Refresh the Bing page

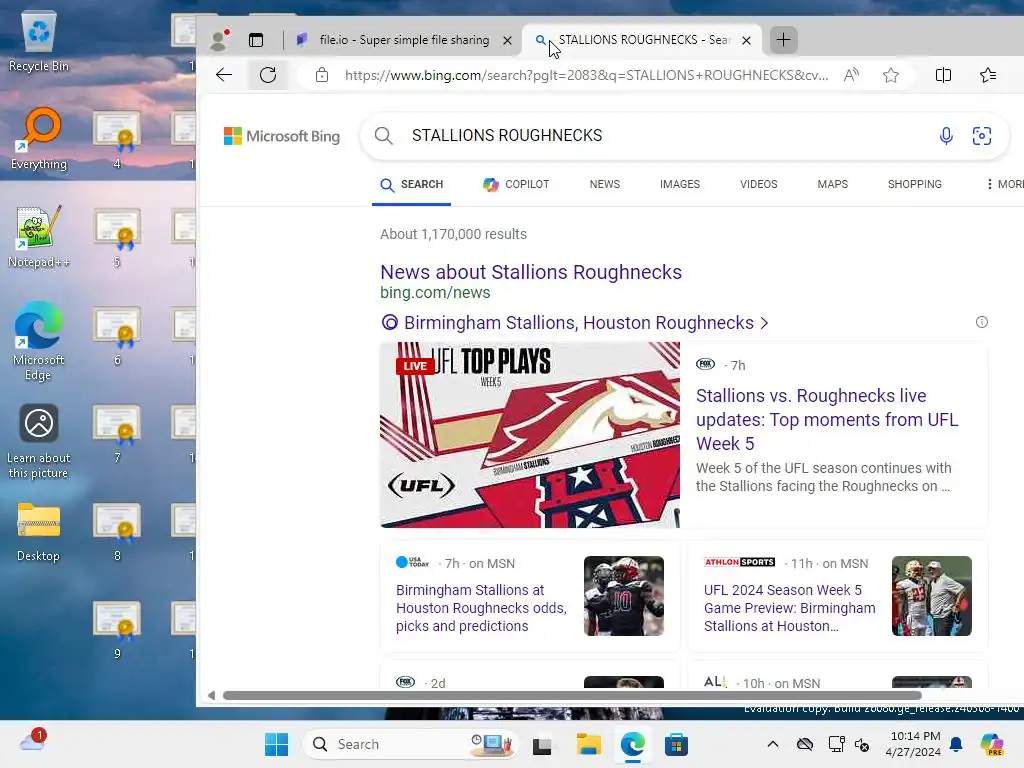[268, 75]
